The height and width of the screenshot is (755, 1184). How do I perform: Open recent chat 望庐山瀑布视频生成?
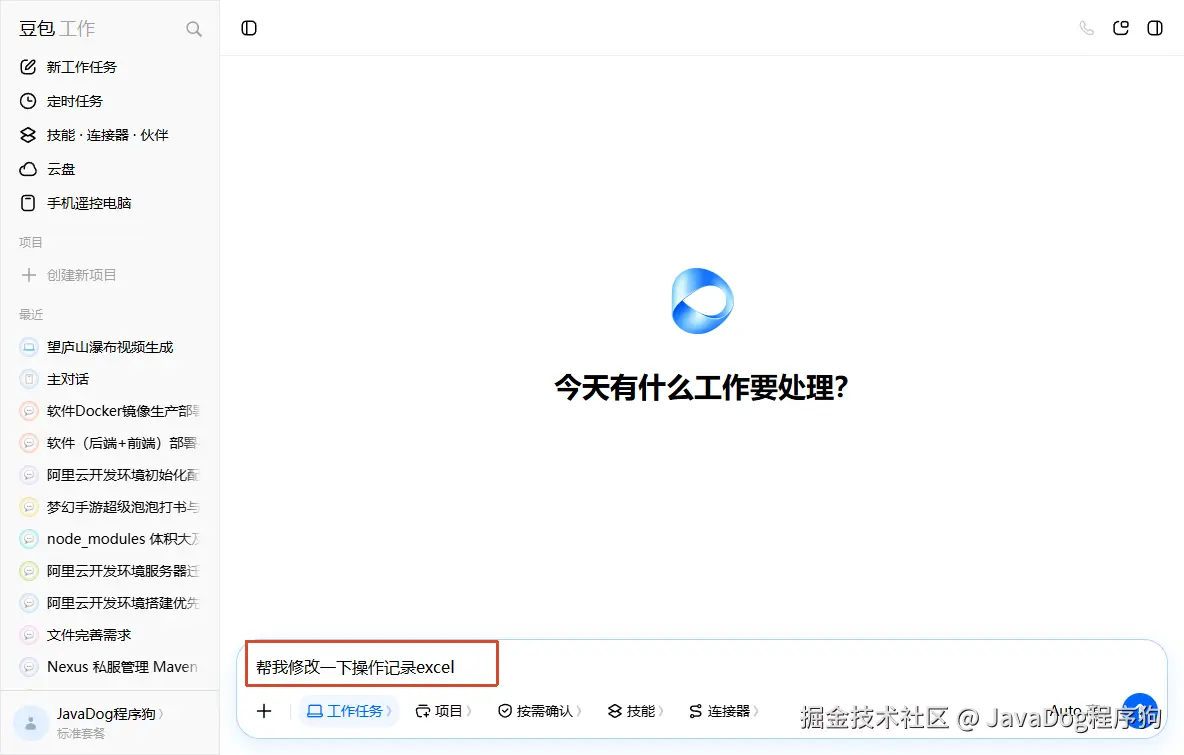(x=109, y=347)
